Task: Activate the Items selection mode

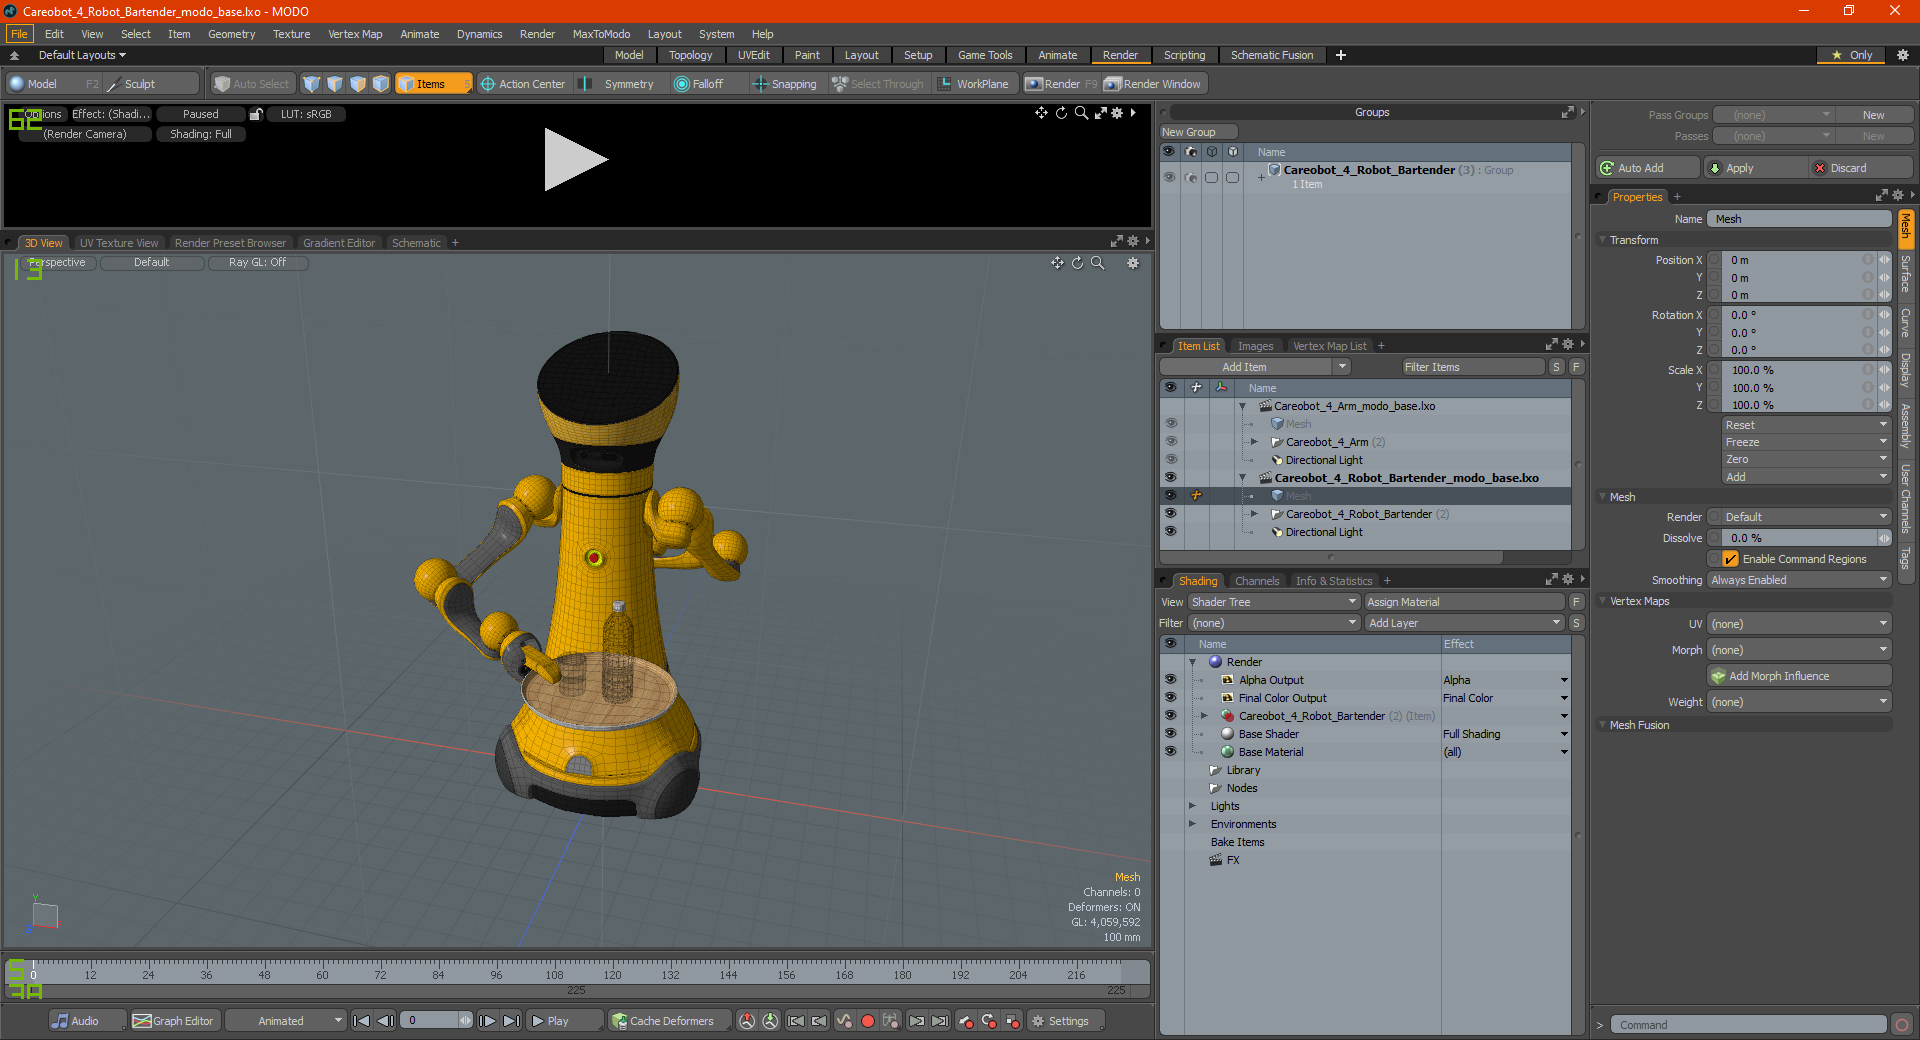Action: 433,84
